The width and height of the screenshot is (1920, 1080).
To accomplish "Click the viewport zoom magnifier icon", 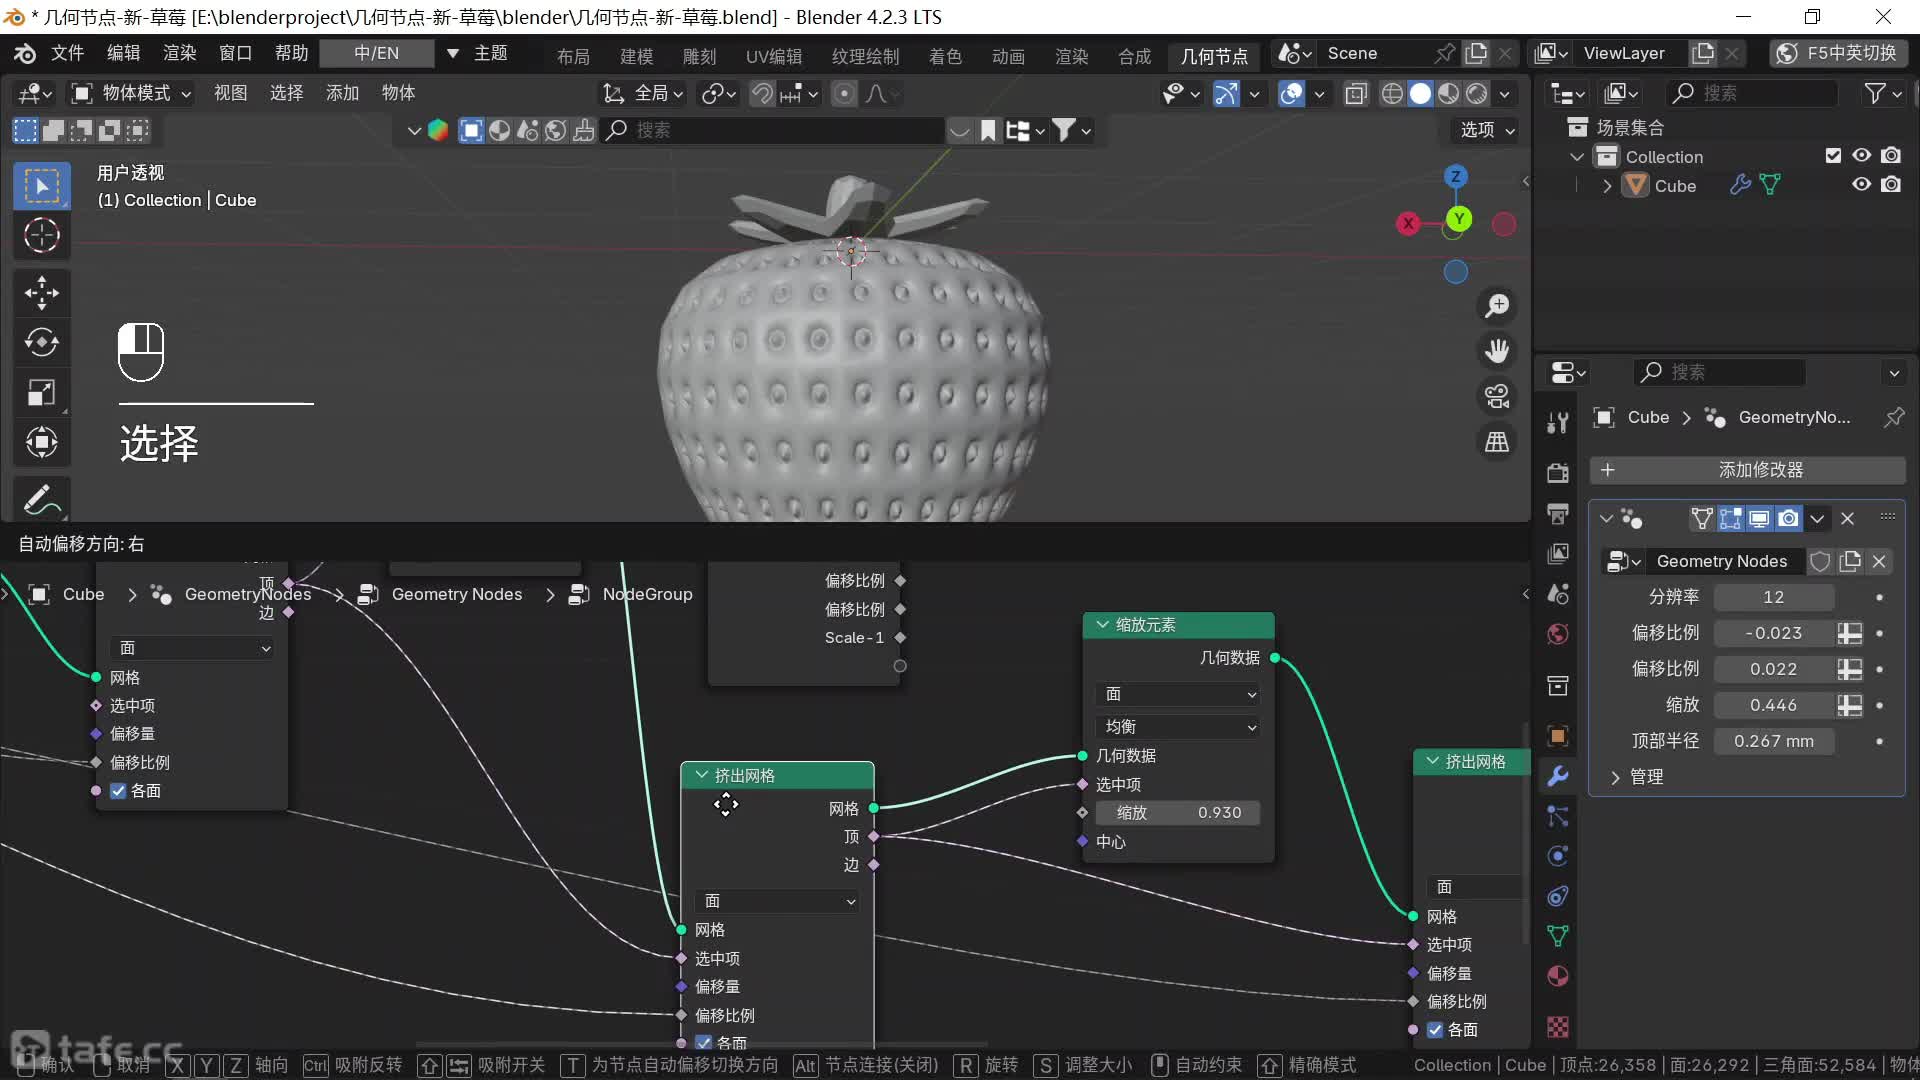I will coord(1497,305).
